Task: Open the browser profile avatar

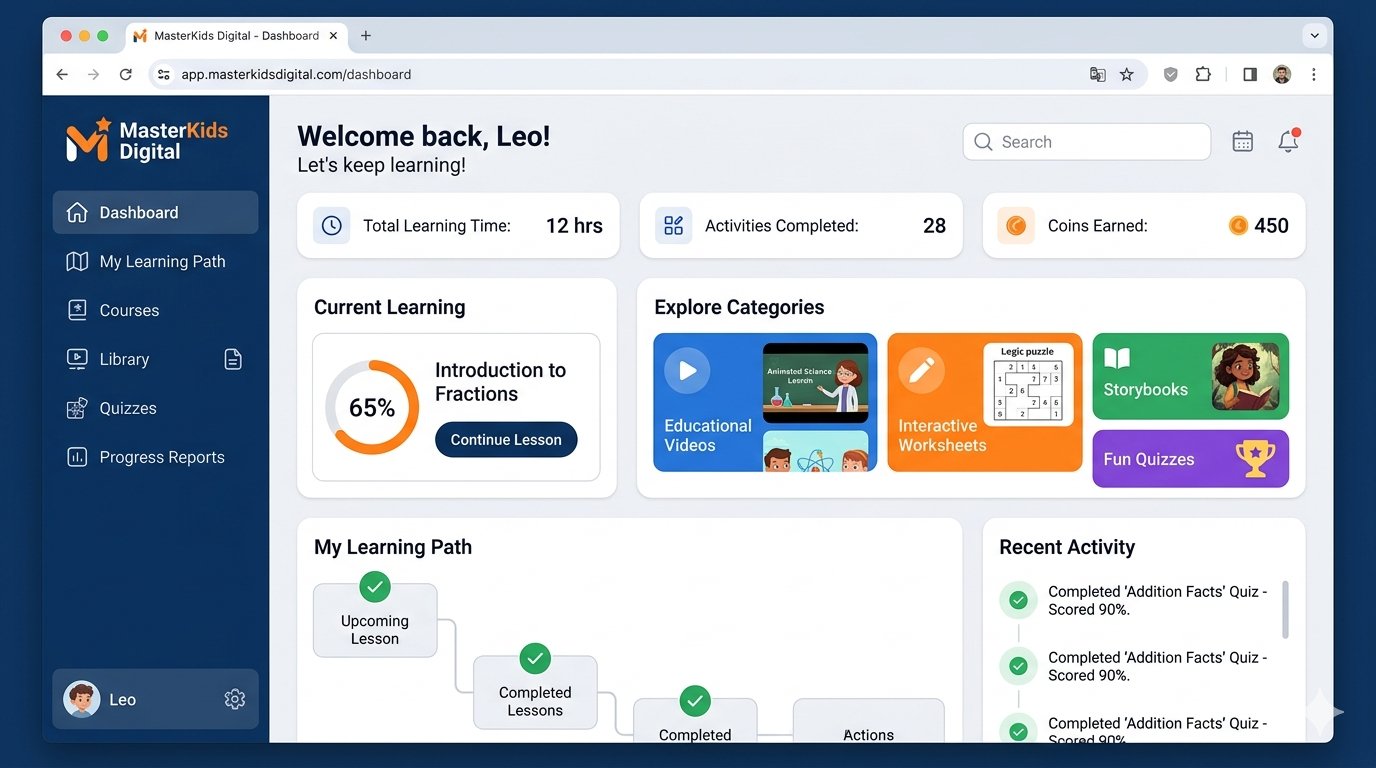Action: pyautogui.click(x=1282, y=74)
